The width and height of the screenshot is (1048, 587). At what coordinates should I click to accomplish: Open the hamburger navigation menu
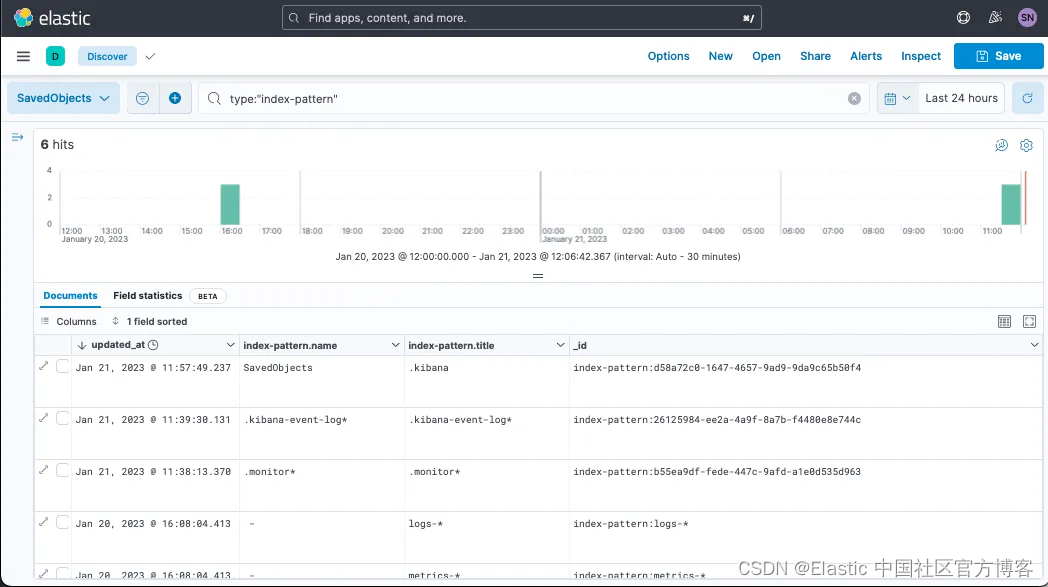pos(23,56)
